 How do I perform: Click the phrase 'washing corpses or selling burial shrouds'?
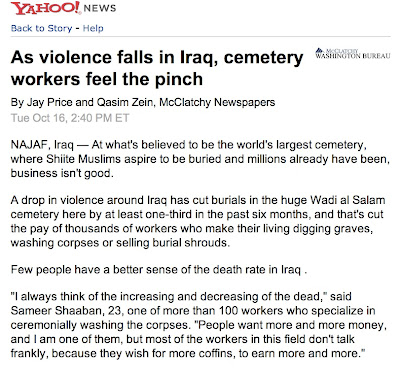(120, 243)
